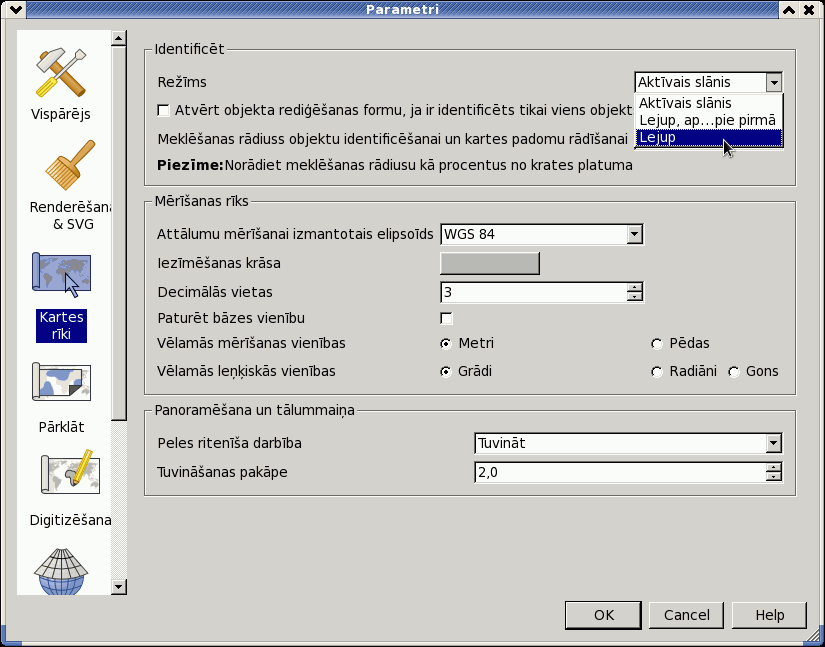Viewport: 825px width, 647px height.
Task: Open the Help button
Action: point(770,615)
